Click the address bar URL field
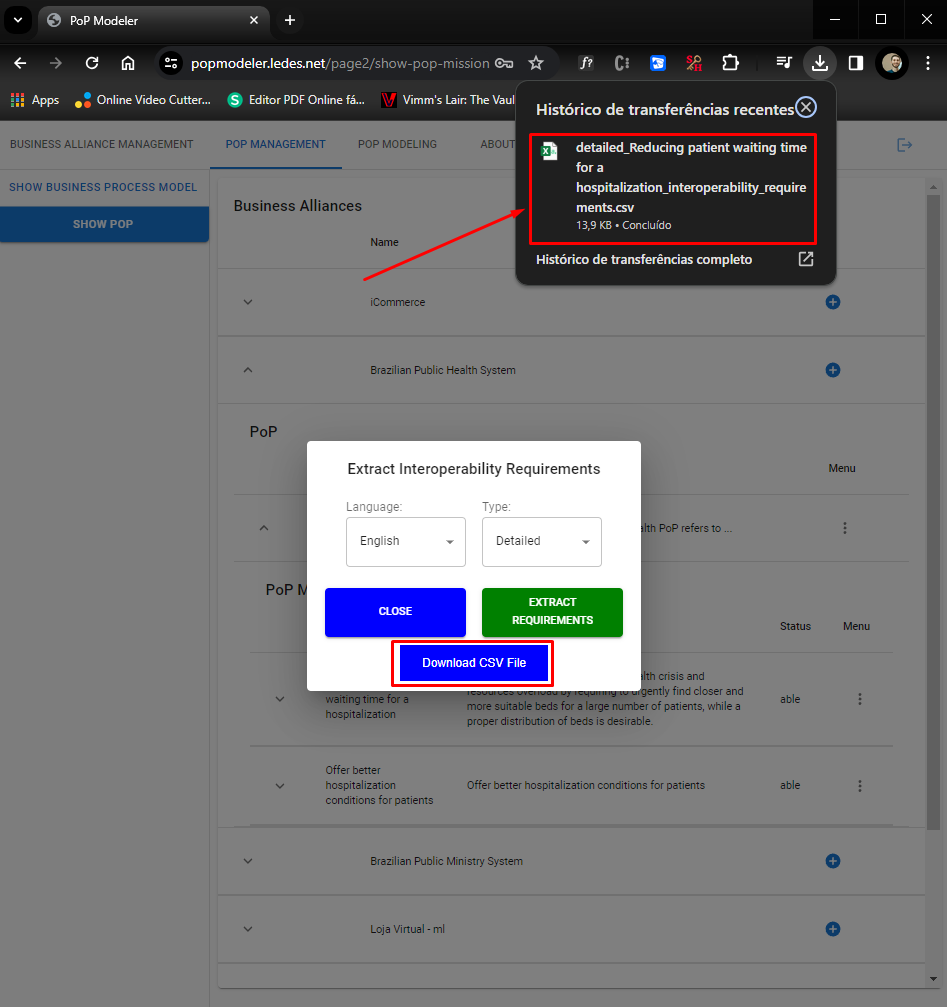947x1007 pixels. point(340,63)
